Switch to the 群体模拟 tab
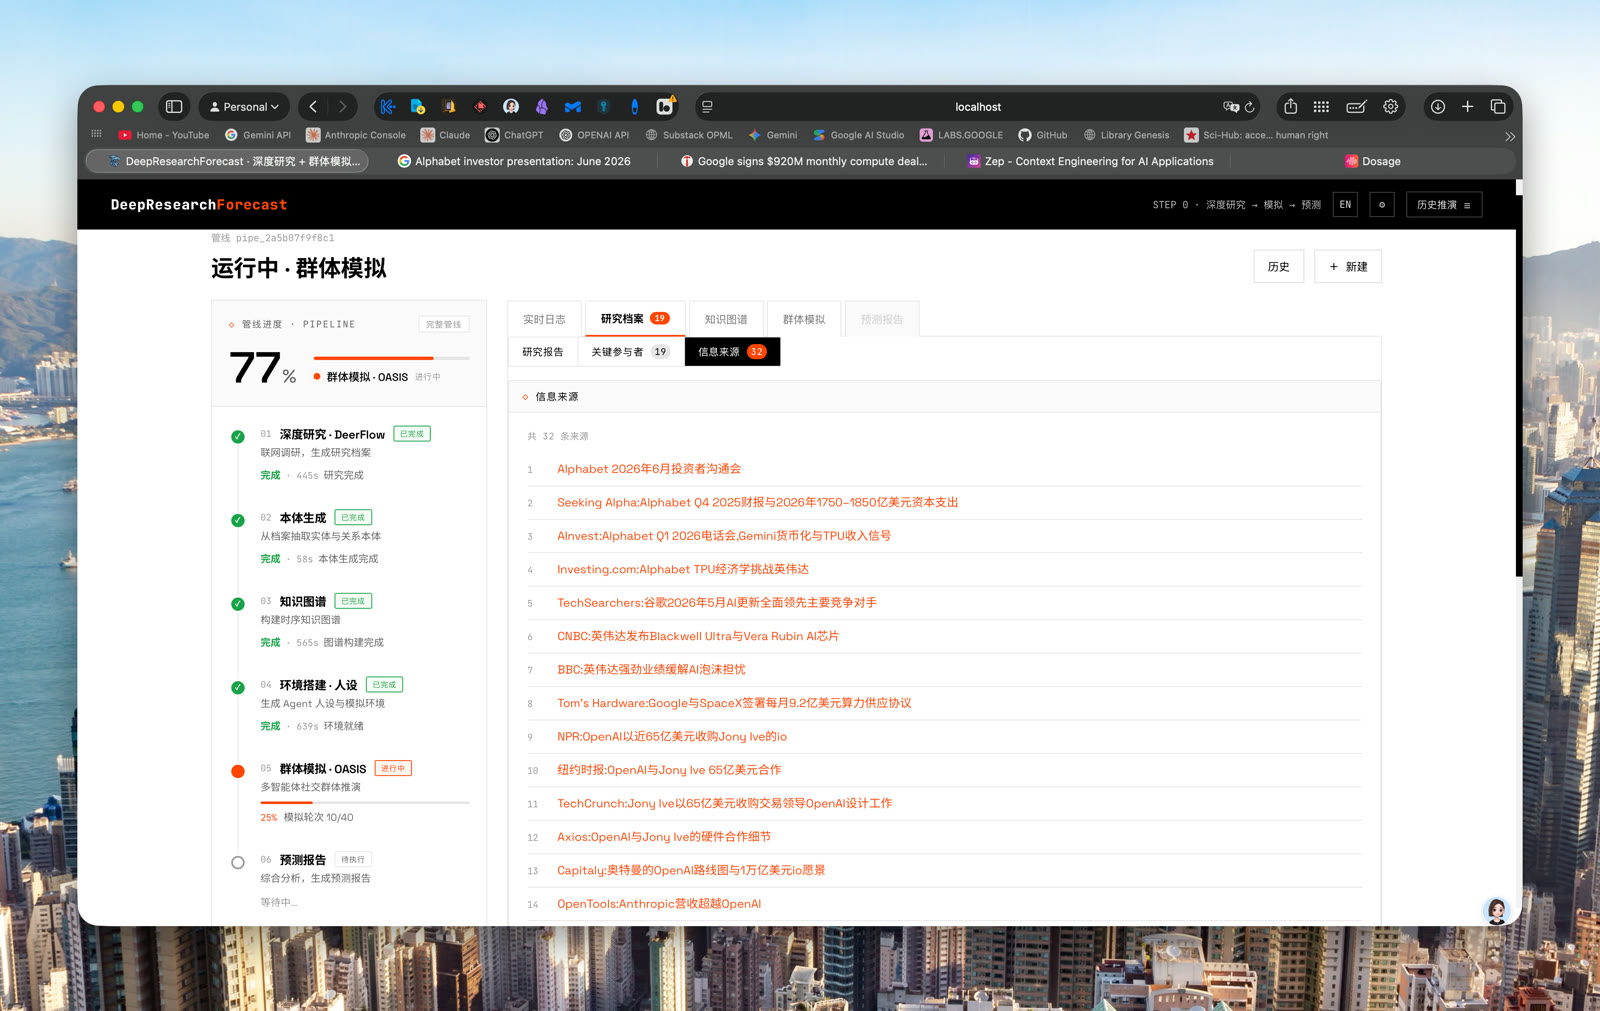Viewport: 1600px width, 1011px height. click(x=804, y=319)
